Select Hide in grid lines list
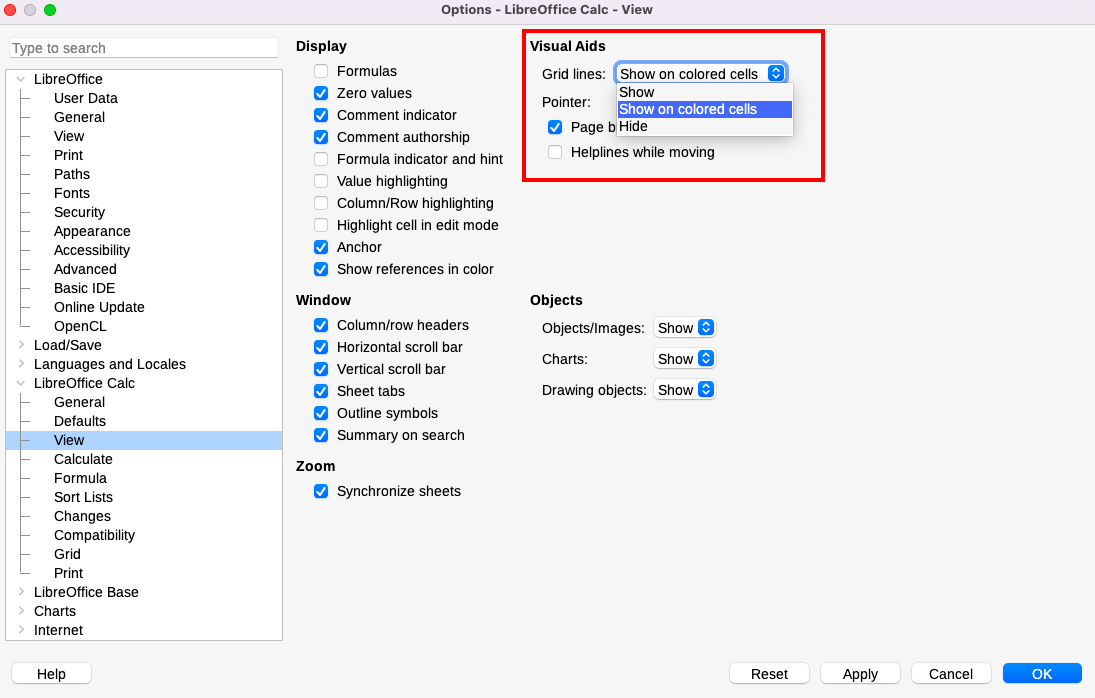 tap(705, 126)
